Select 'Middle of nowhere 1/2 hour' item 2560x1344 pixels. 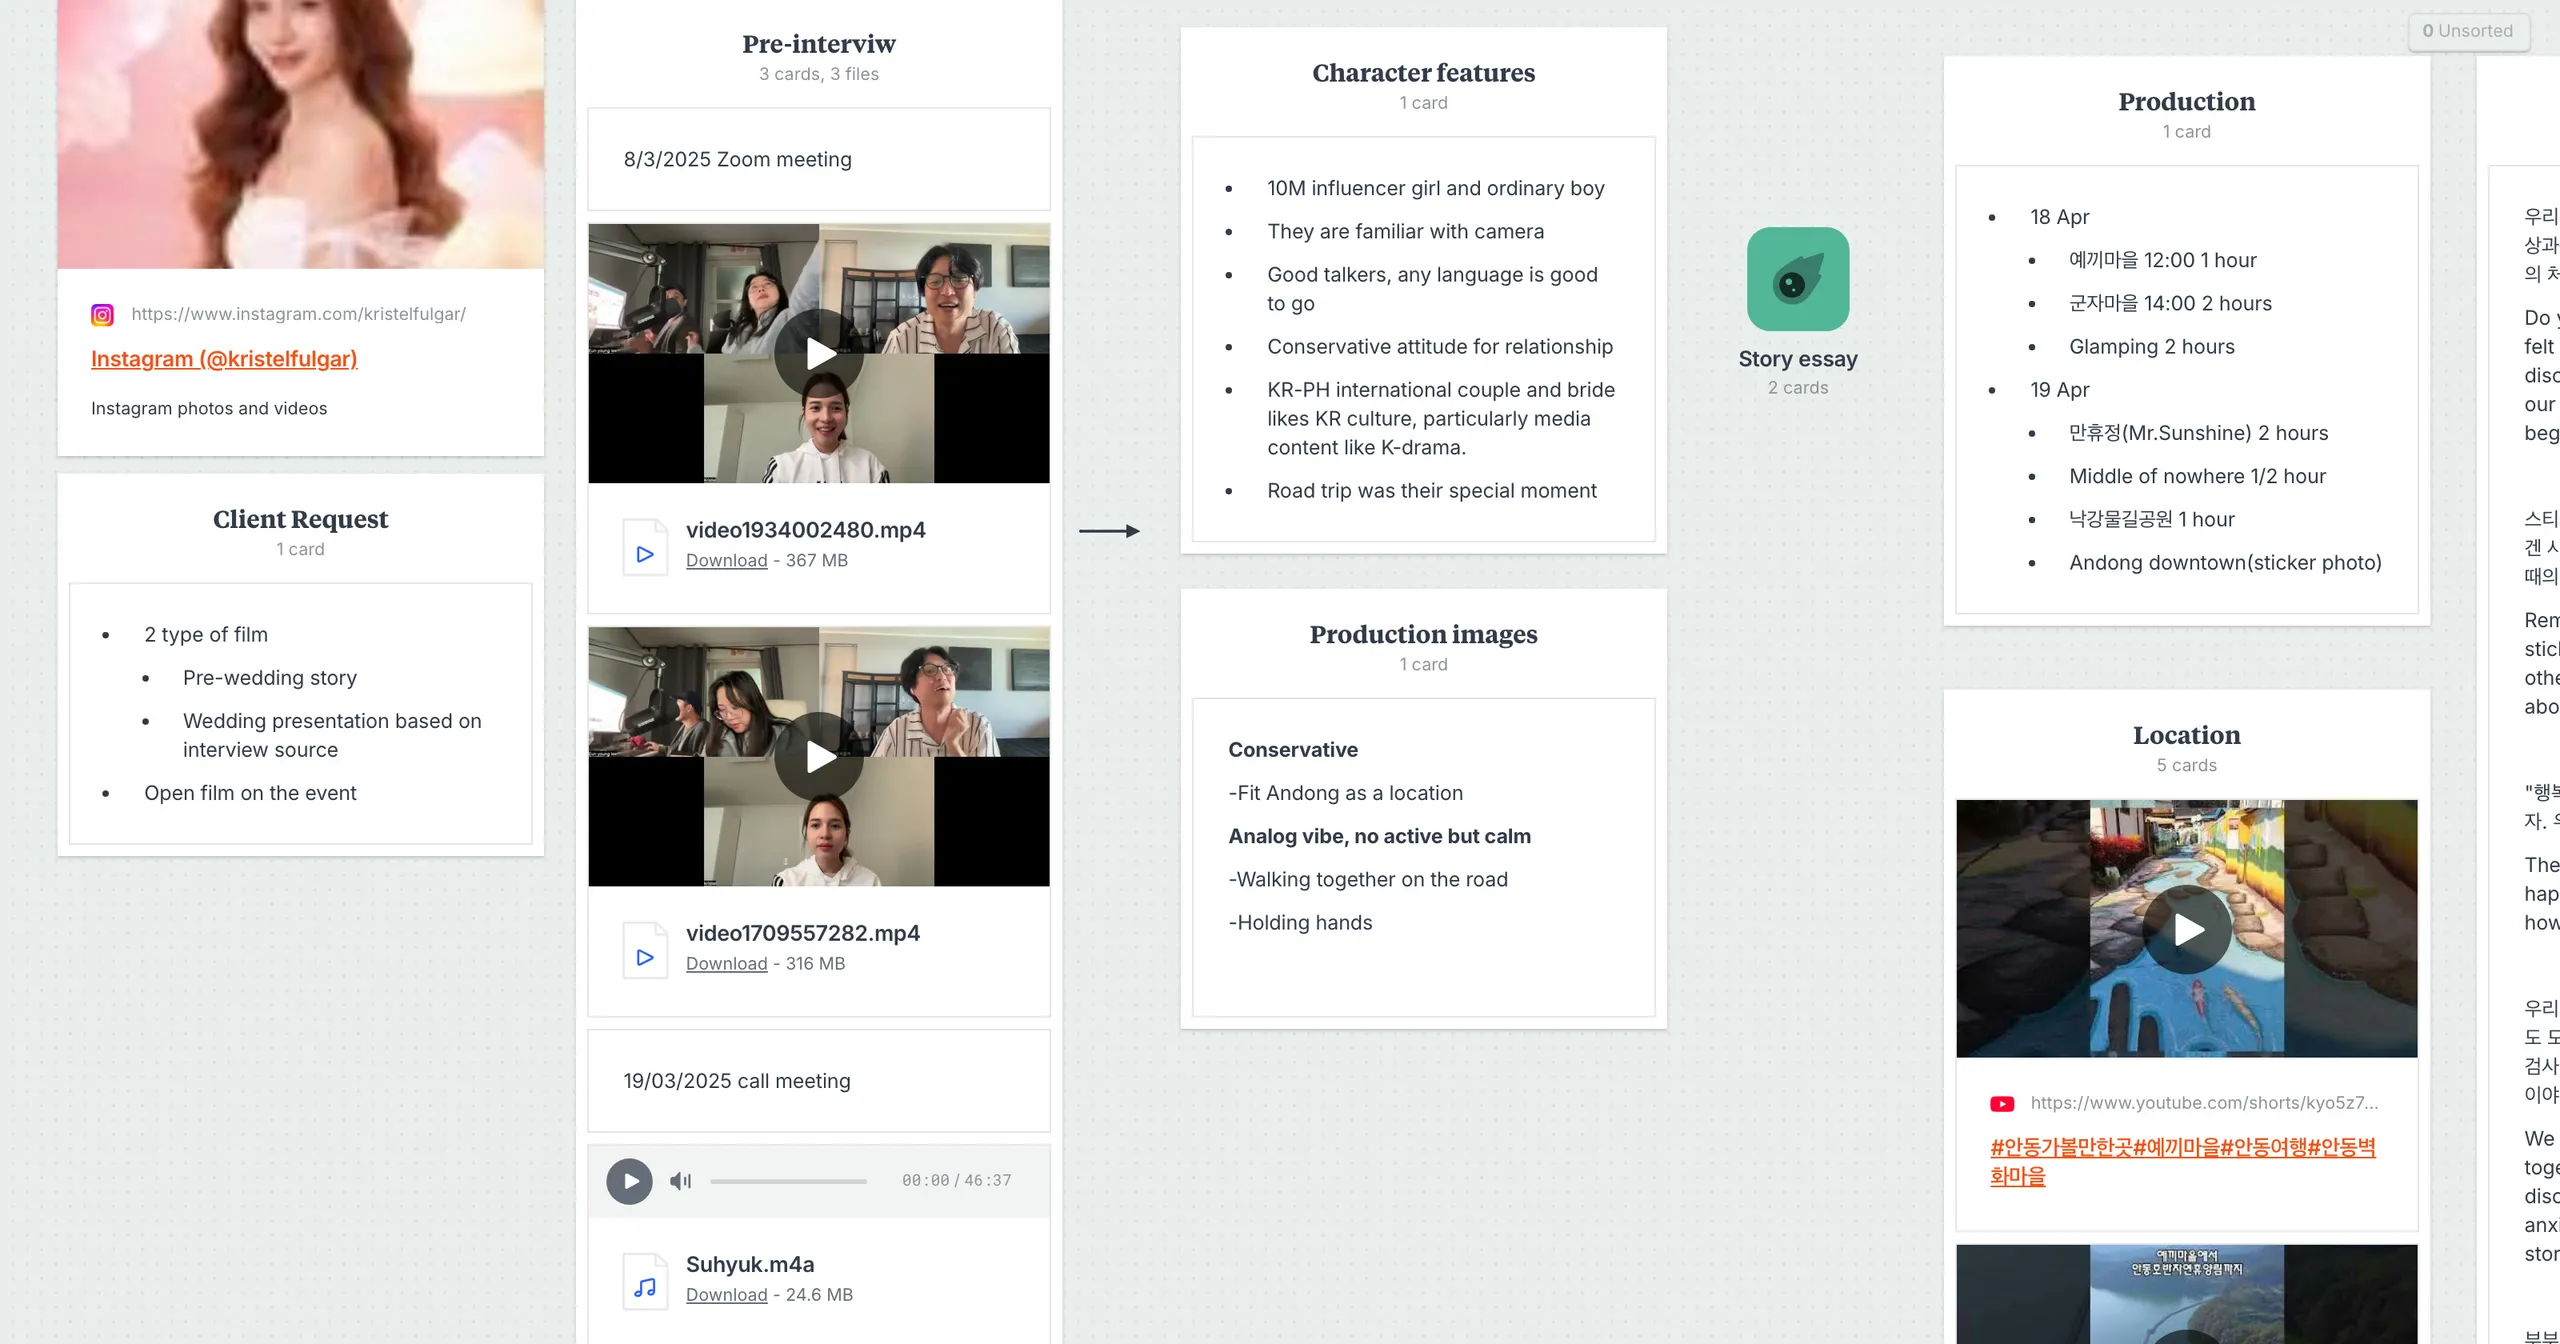click(2197, 477)
